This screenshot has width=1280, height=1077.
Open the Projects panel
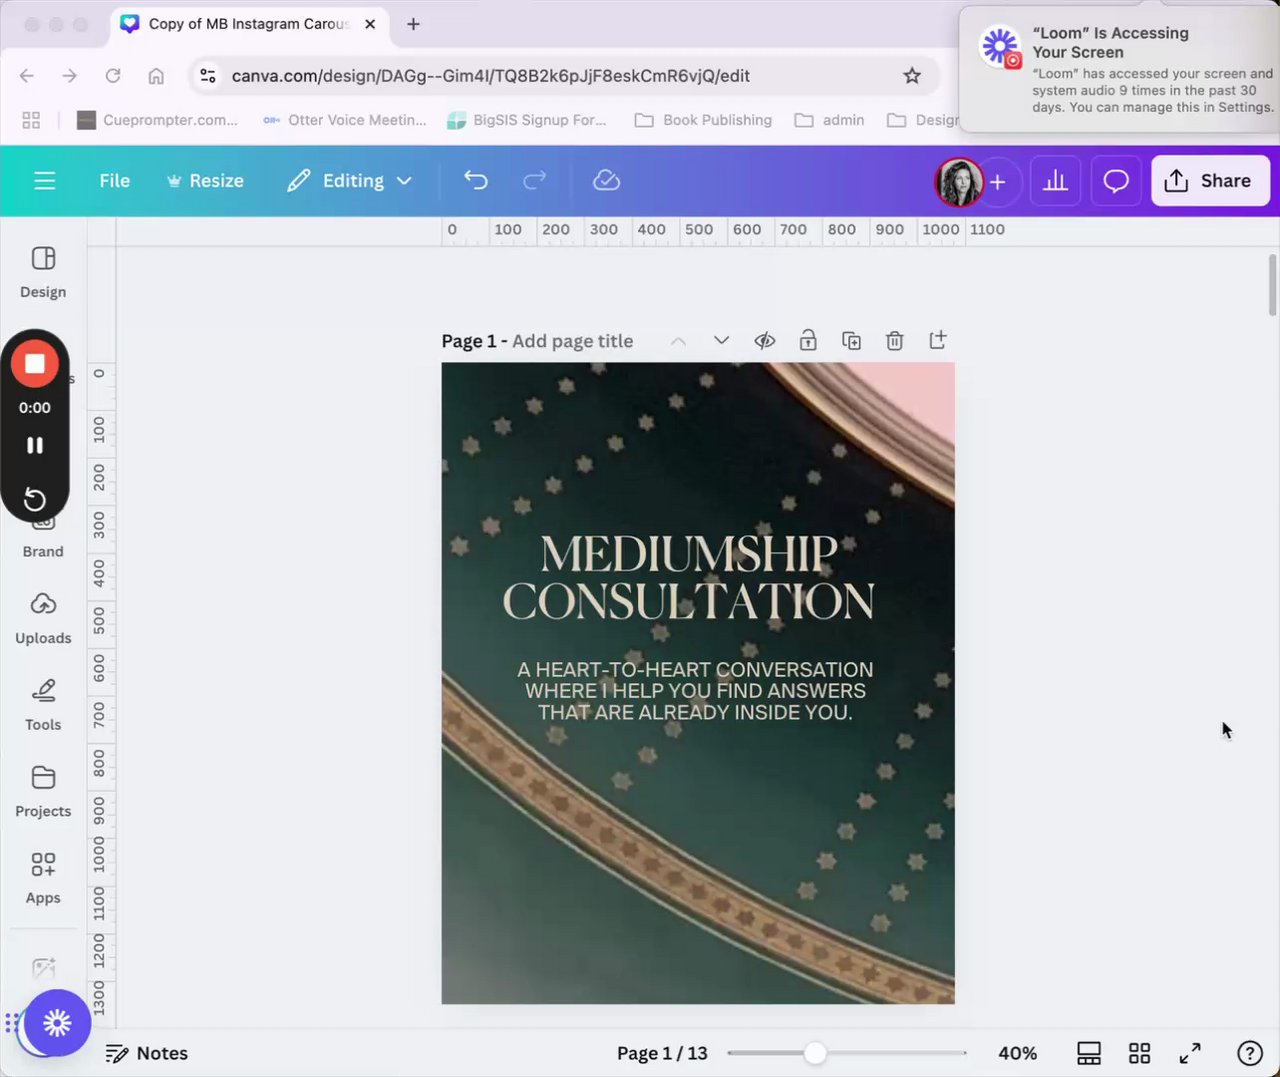pyautogui.click(x=43, y=791)
